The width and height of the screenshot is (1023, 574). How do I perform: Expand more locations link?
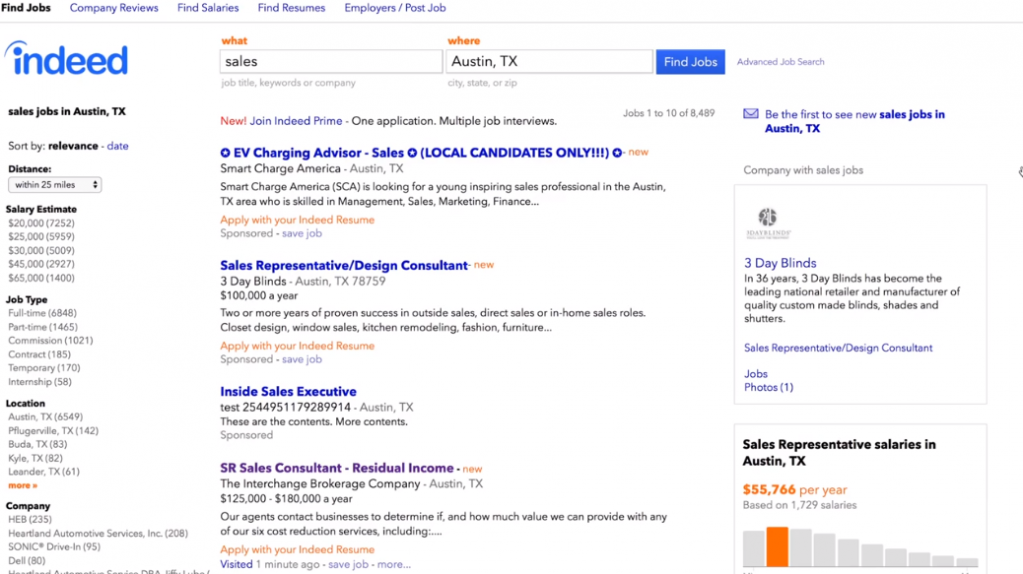click(22, 485)
